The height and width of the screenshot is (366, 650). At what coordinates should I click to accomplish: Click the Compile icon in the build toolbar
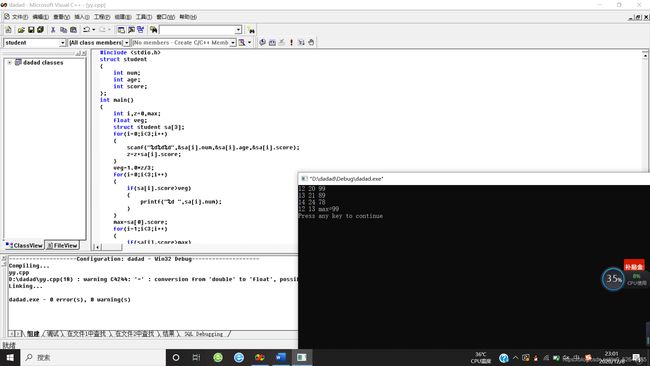262,42
